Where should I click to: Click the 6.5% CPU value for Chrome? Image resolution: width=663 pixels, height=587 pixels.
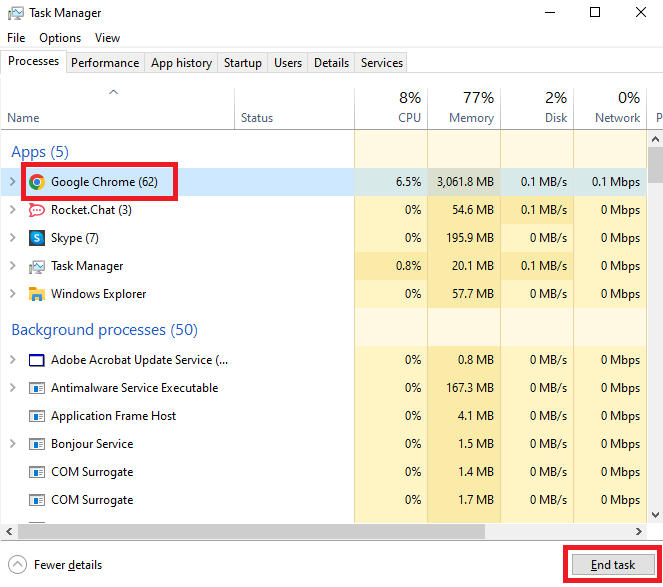408,182
